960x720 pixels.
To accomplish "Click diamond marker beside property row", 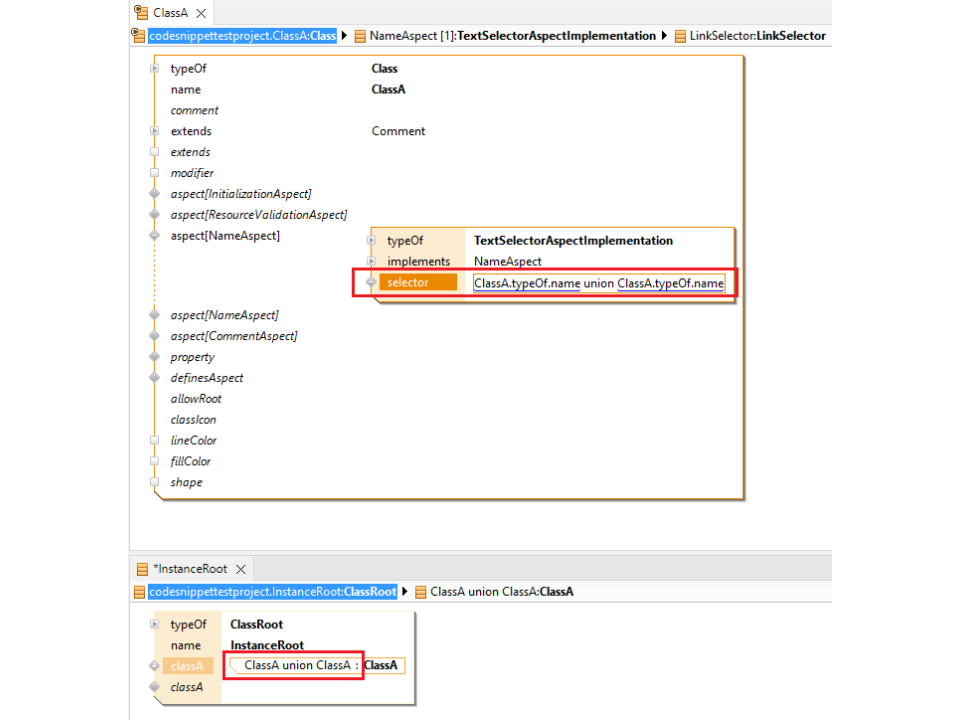I will pos(154,357).
